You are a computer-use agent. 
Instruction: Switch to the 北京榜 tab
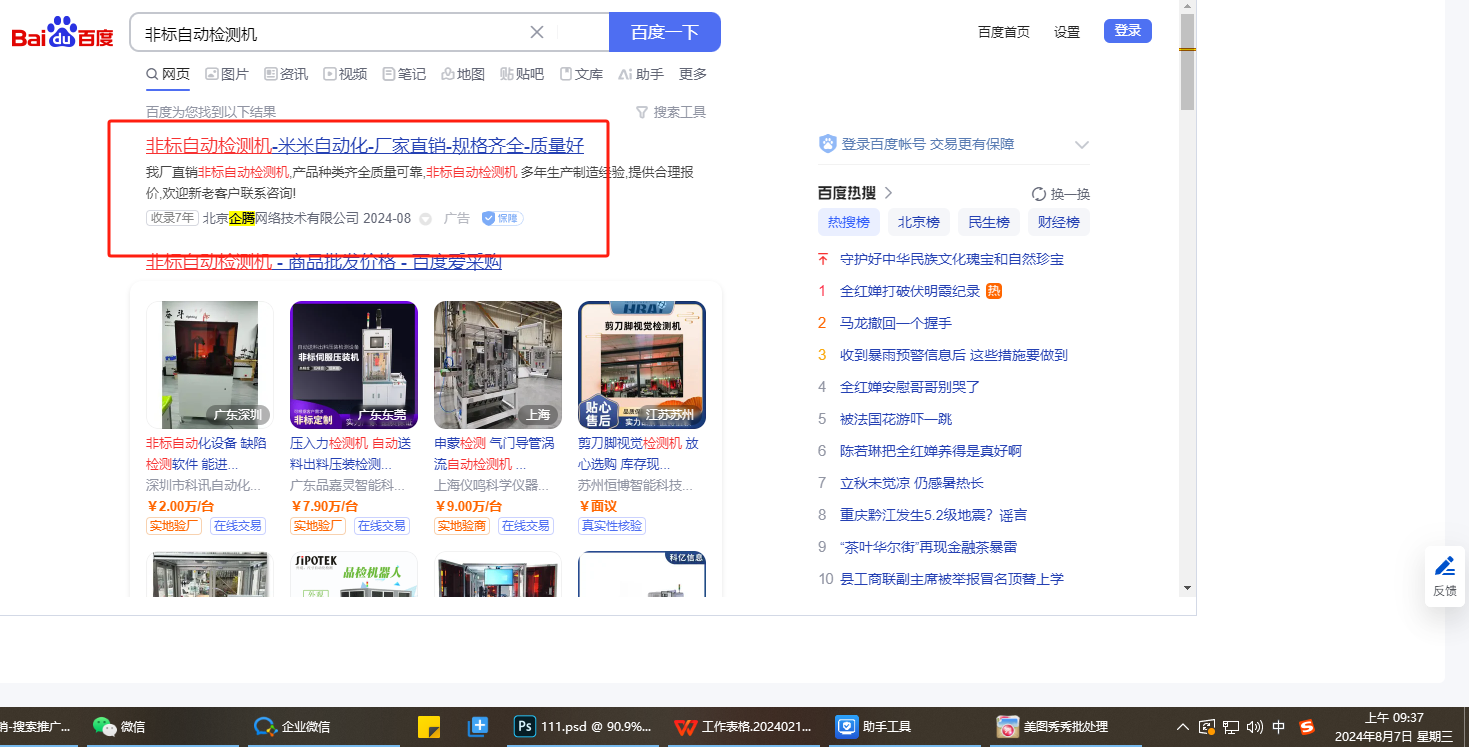[x=918, y=222]
